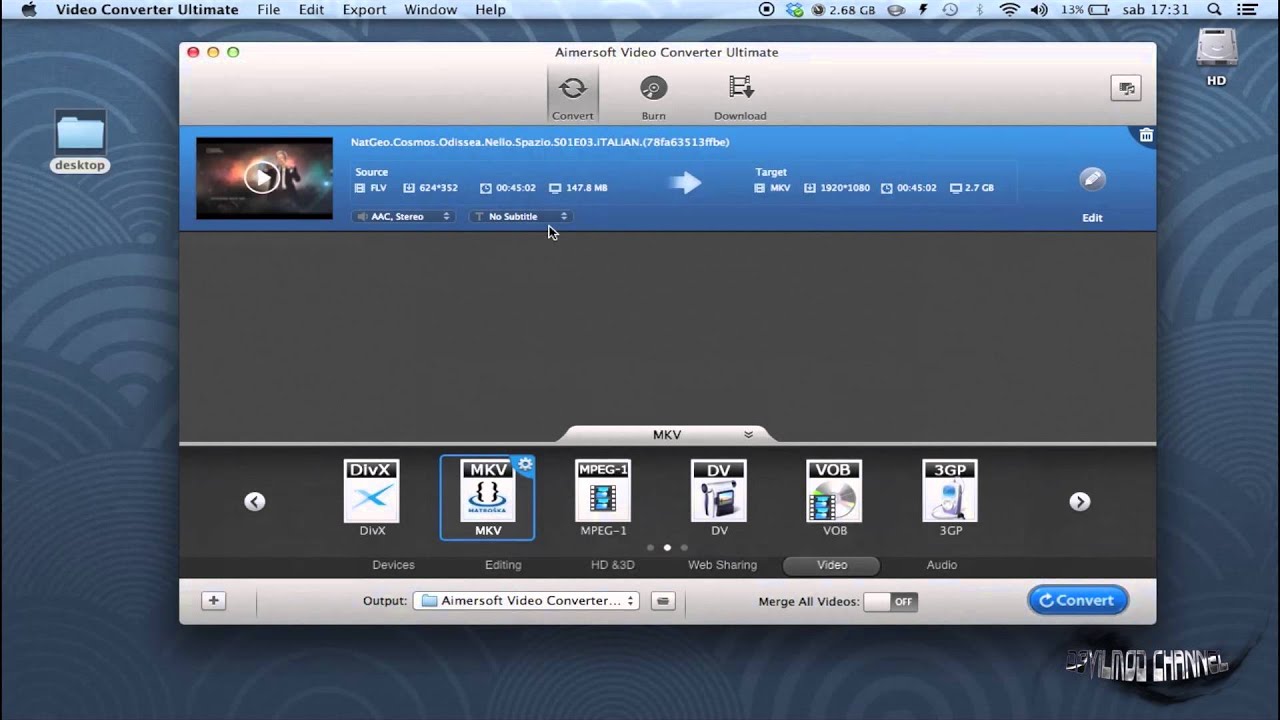Click the Edit pencil icon
This screenshot has width=1280, height=720.
(1092, 179)
